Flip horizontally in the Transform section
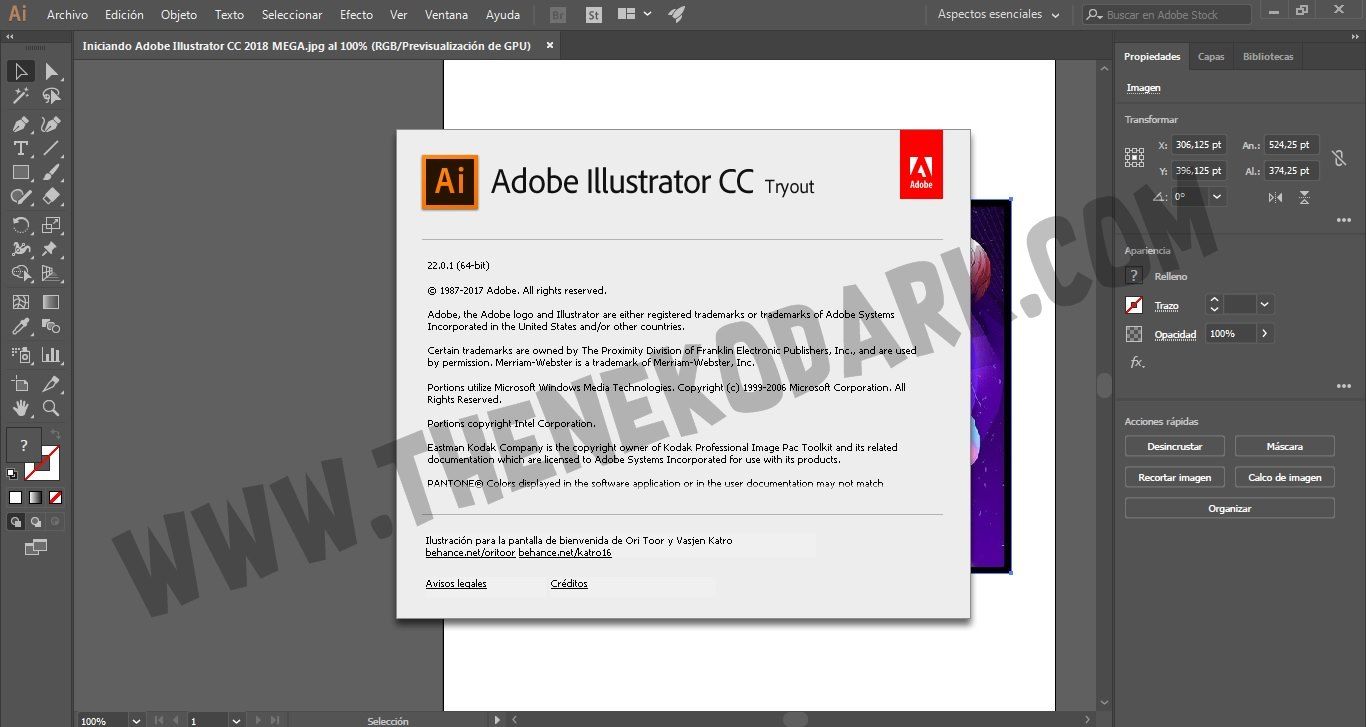Viewport: 1366px width, 727px height. 1275,197
